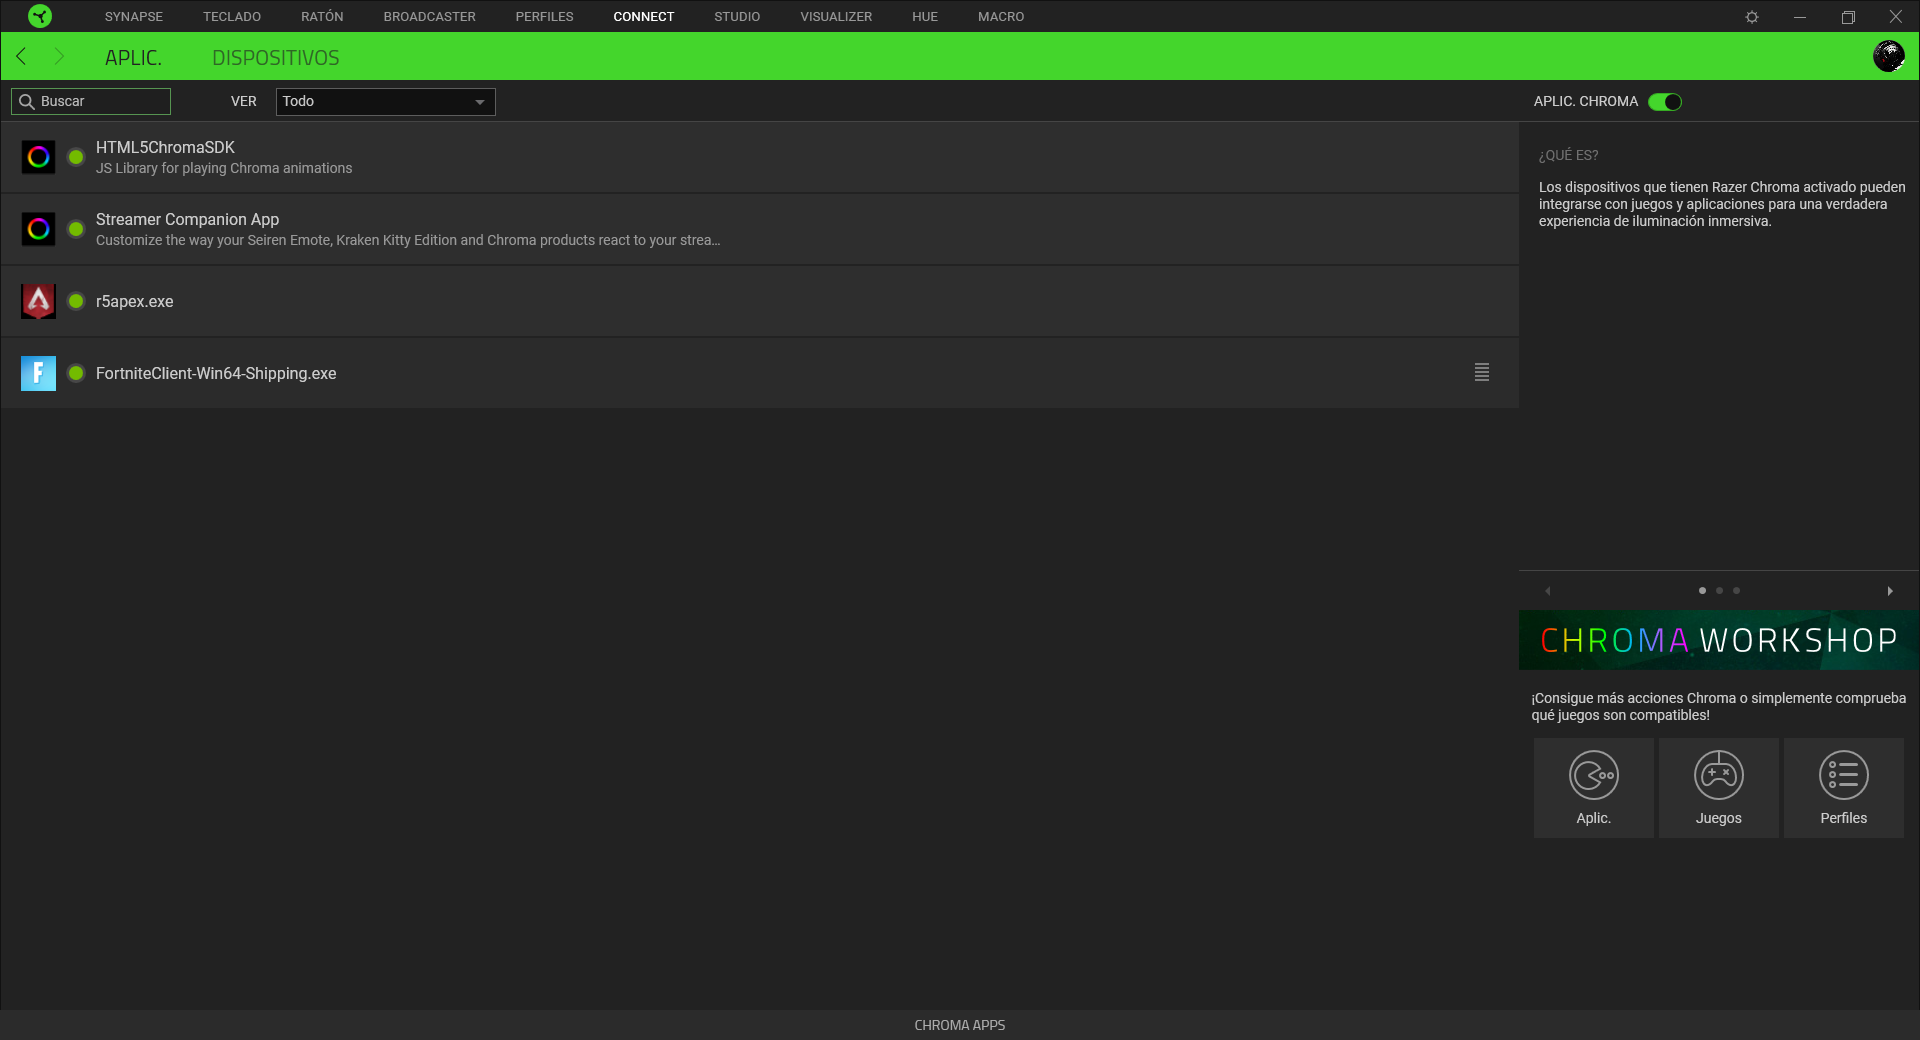Image resolution: width=1920 pixels, height=1040 pixels.
Task: Toggle r5apex.exe green status dot
Action: (76, 301)
